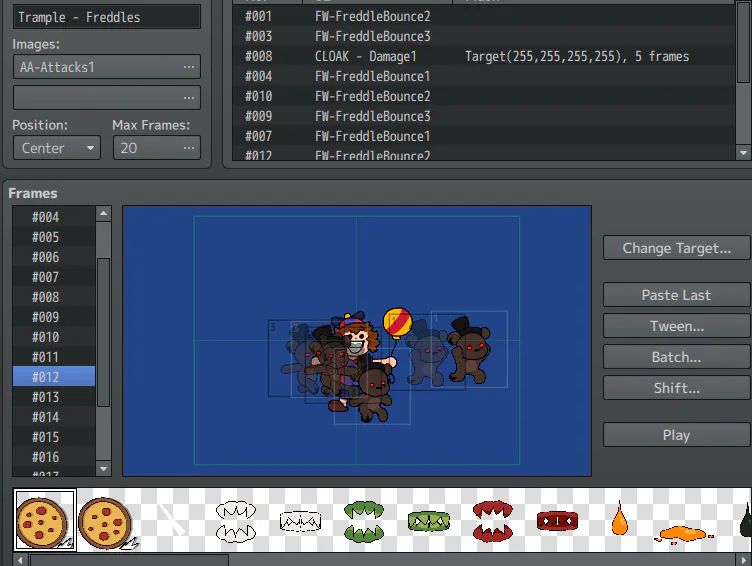Select frame #013 in Frames list
Screen dimensions: 752x566
[54, 397]
